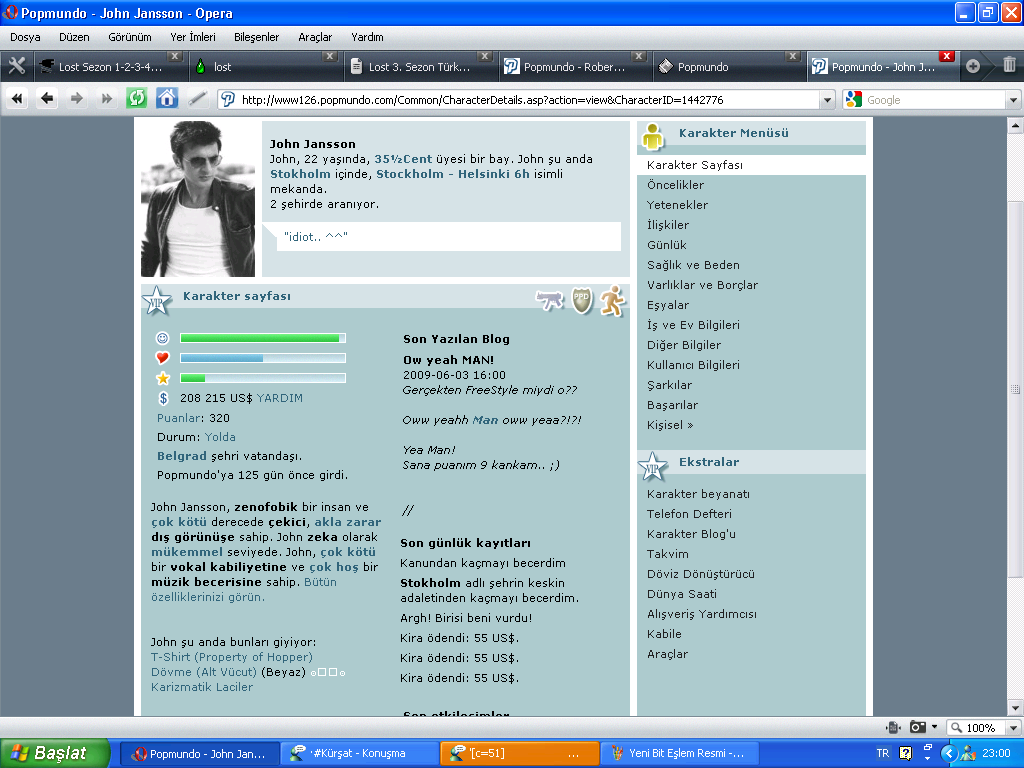Click the running man icon

point(613,301)
